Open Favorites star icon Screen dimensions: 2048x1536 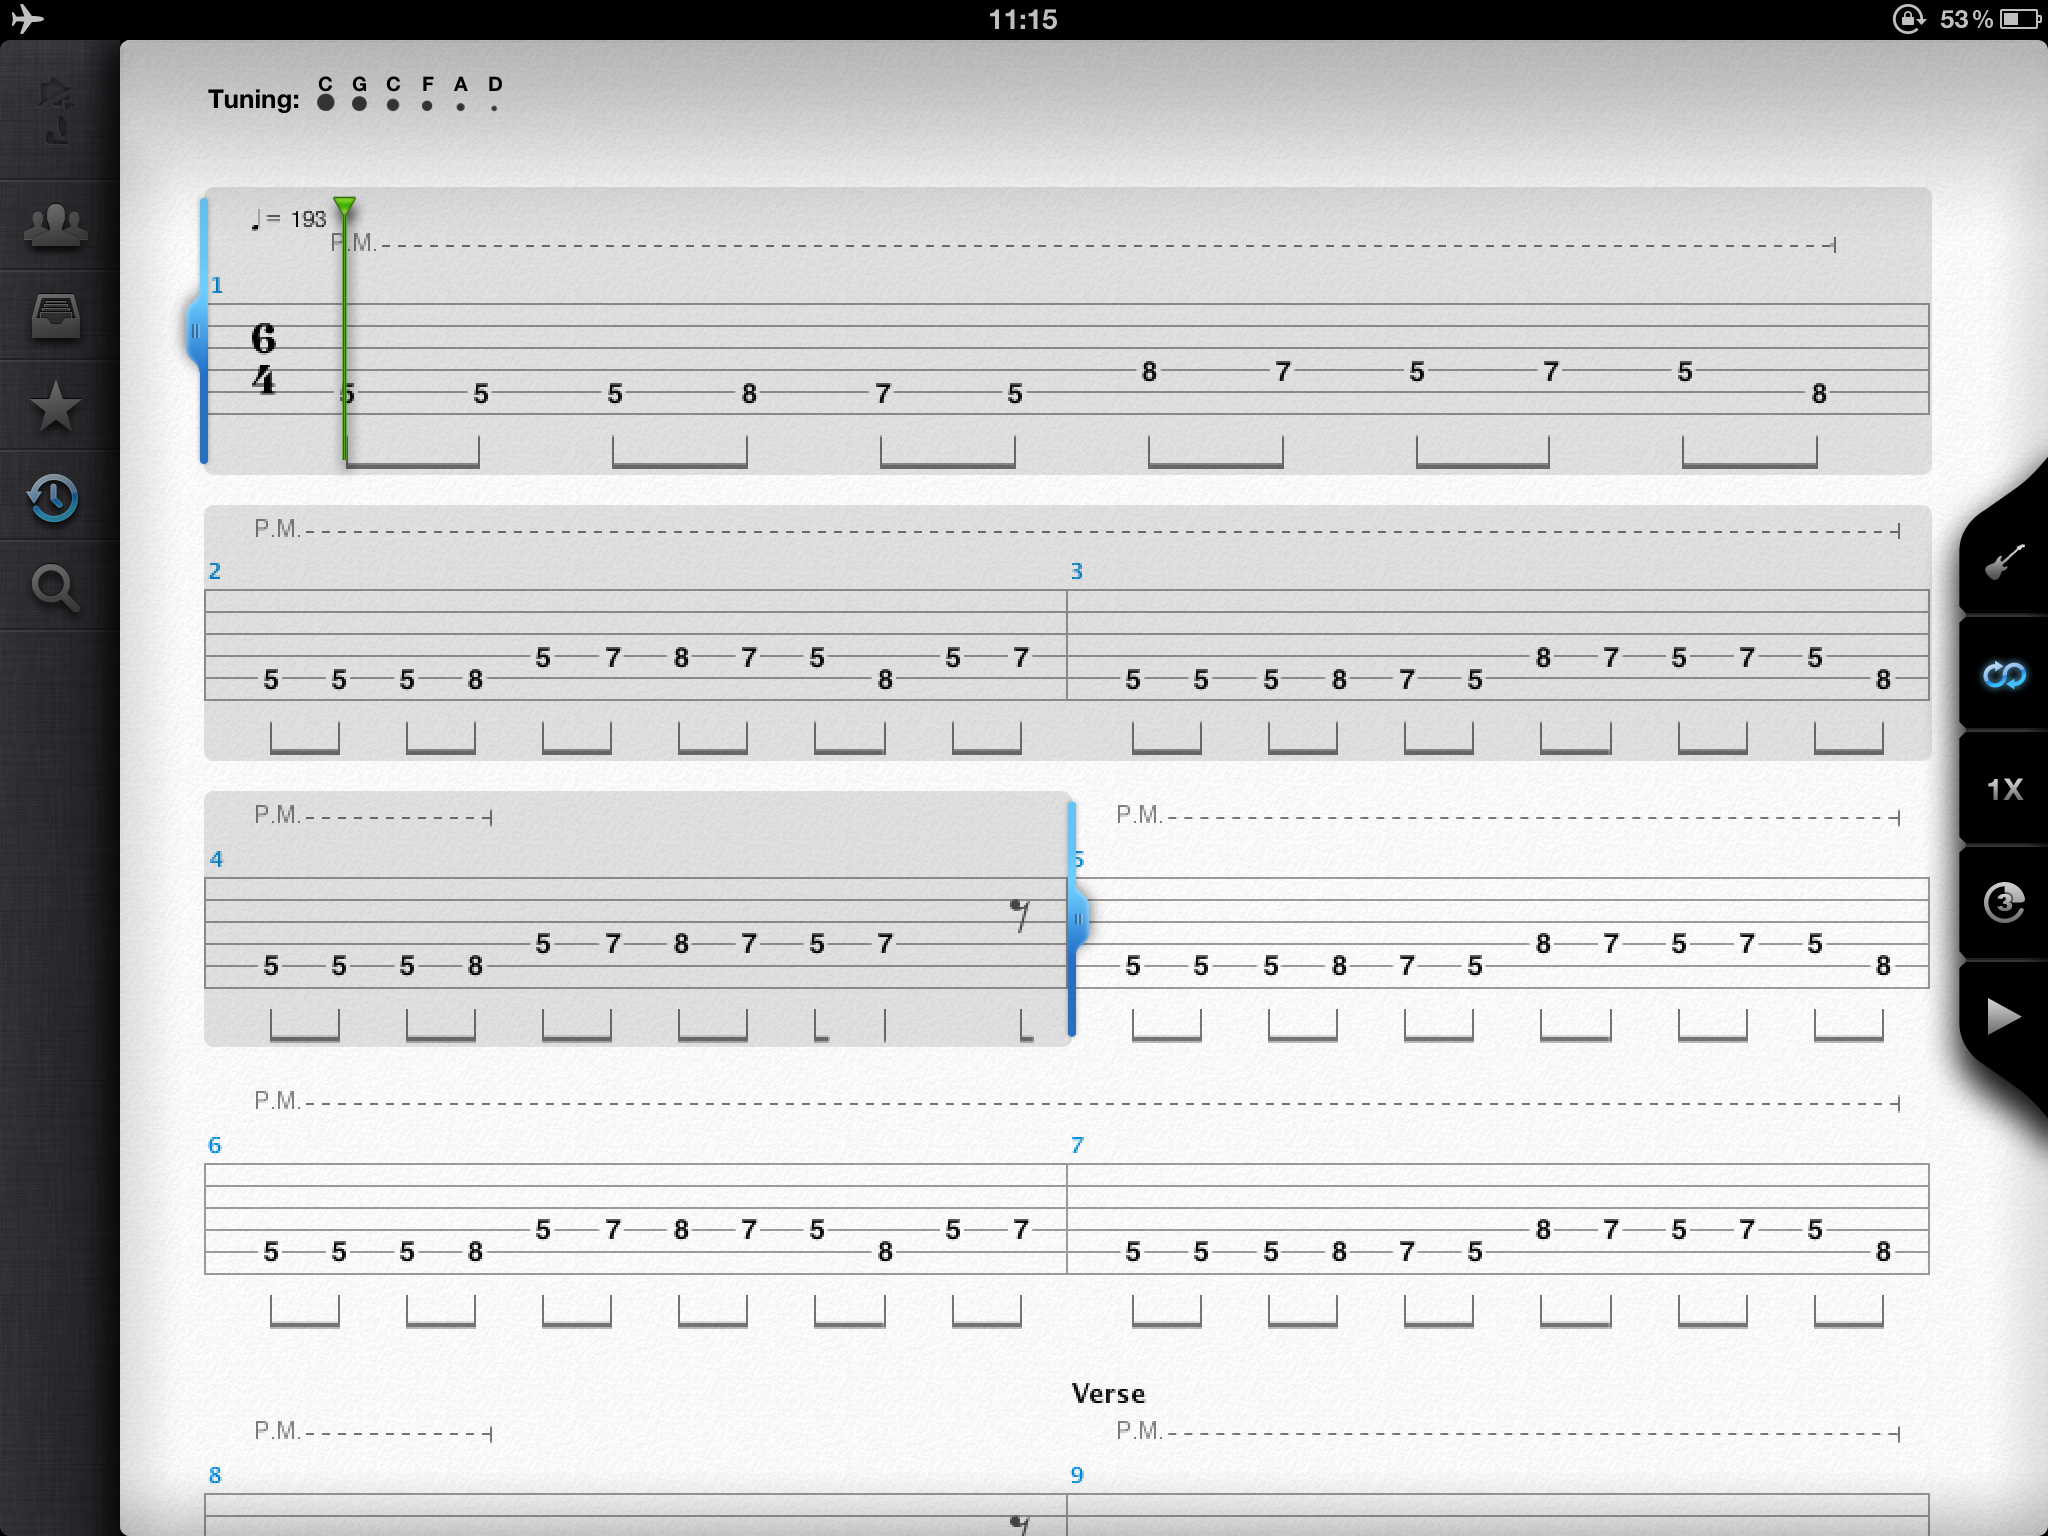coord(55,406)
